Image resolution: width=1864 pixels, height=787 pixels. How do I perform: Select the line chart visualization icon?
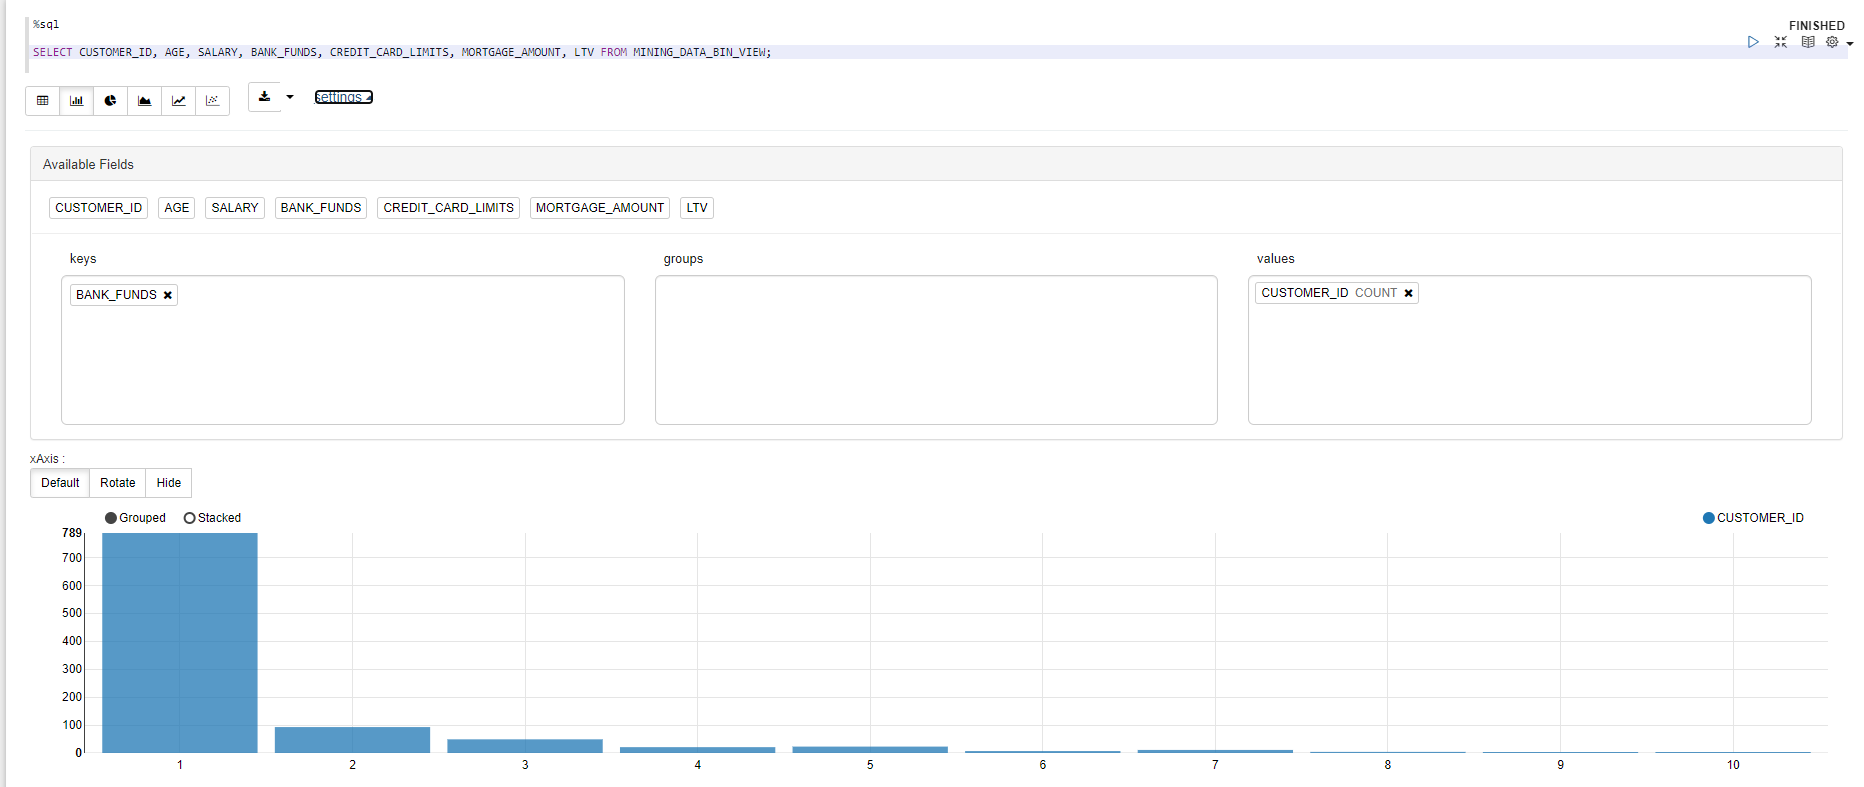pos(178,100)
